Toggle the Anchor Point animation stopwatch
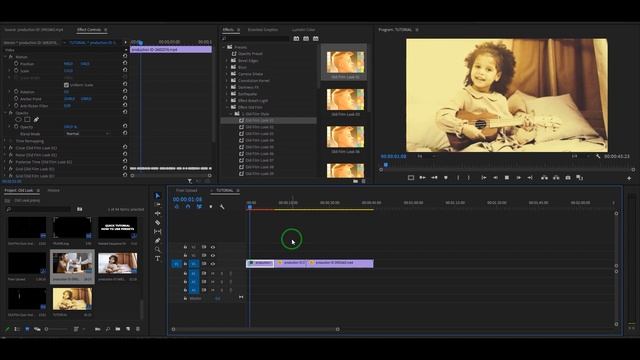The width and height of the screenshot is (640, 360). 16,99
